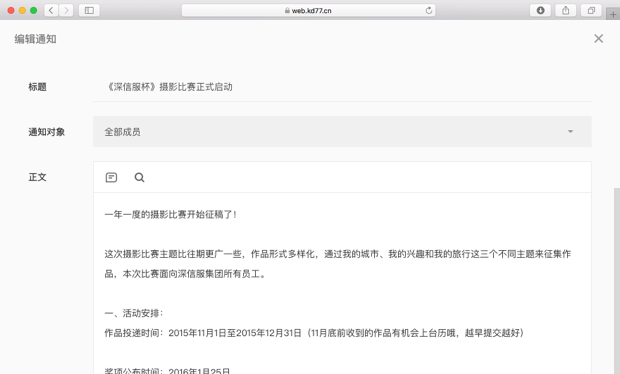
Task: Click the line 一年一度的摄影比赛开始征稿了！
Action: click(x=171, y=215)
